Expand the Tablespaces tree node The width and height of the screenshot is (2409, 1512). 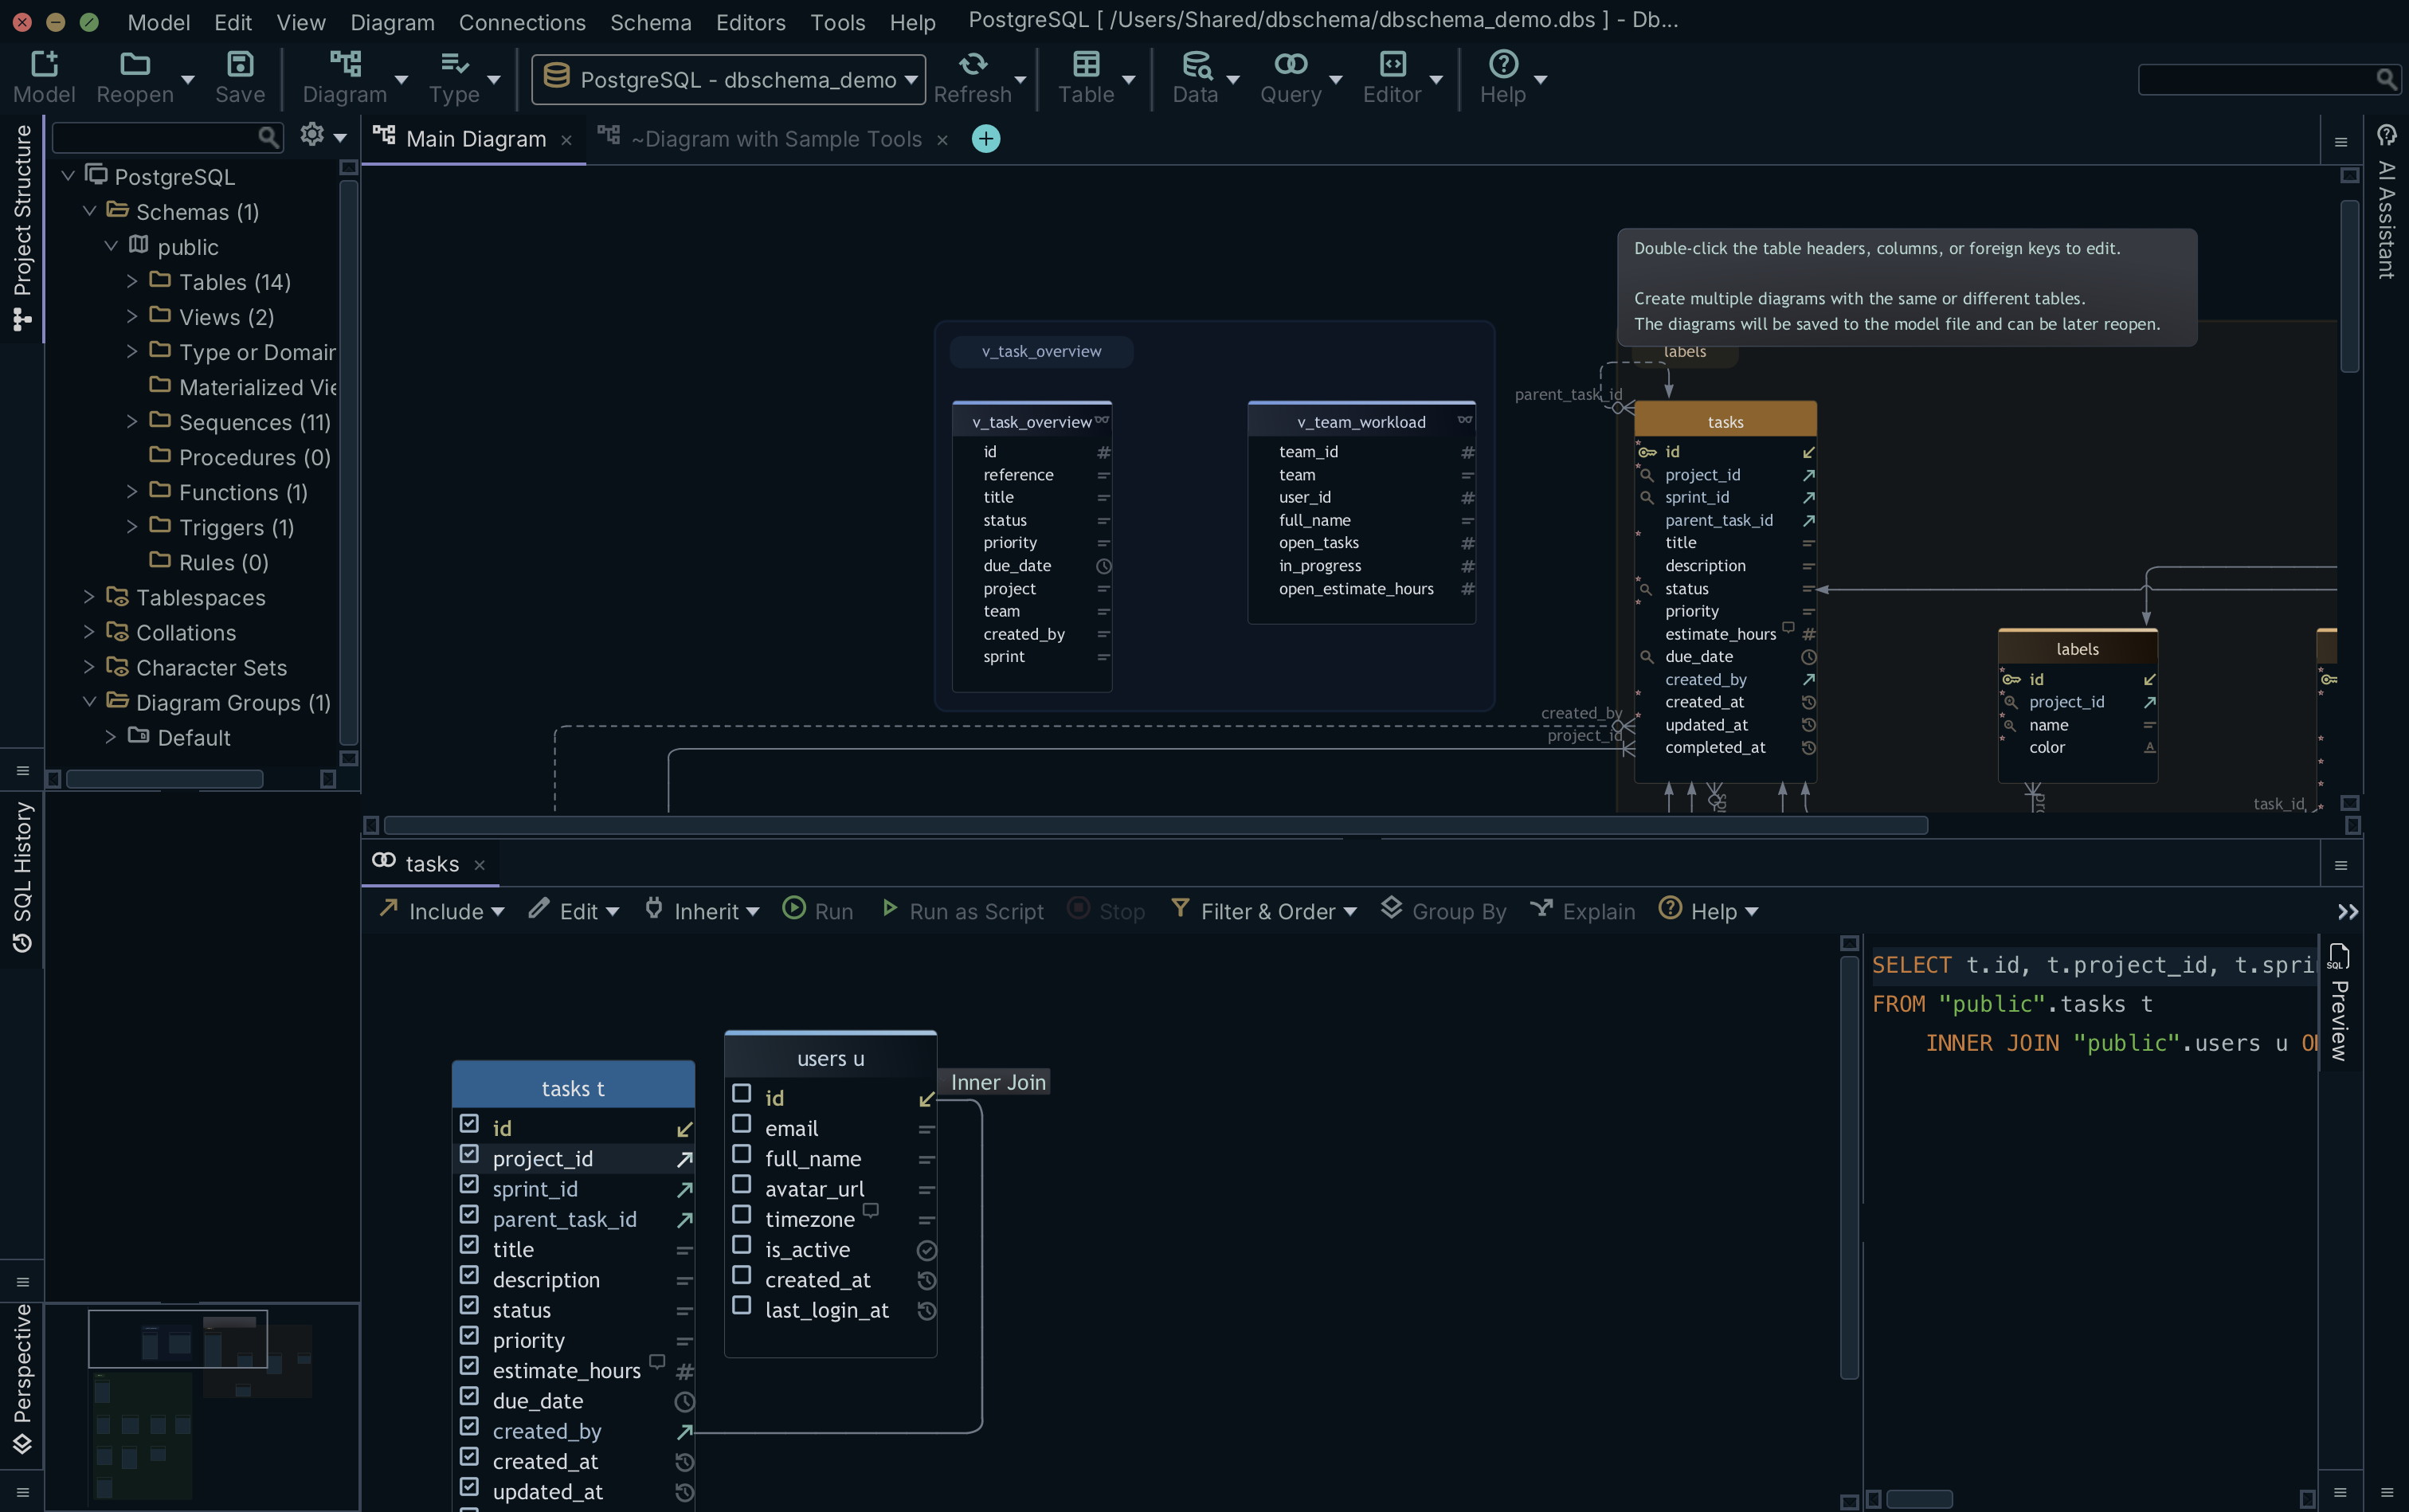89,597
